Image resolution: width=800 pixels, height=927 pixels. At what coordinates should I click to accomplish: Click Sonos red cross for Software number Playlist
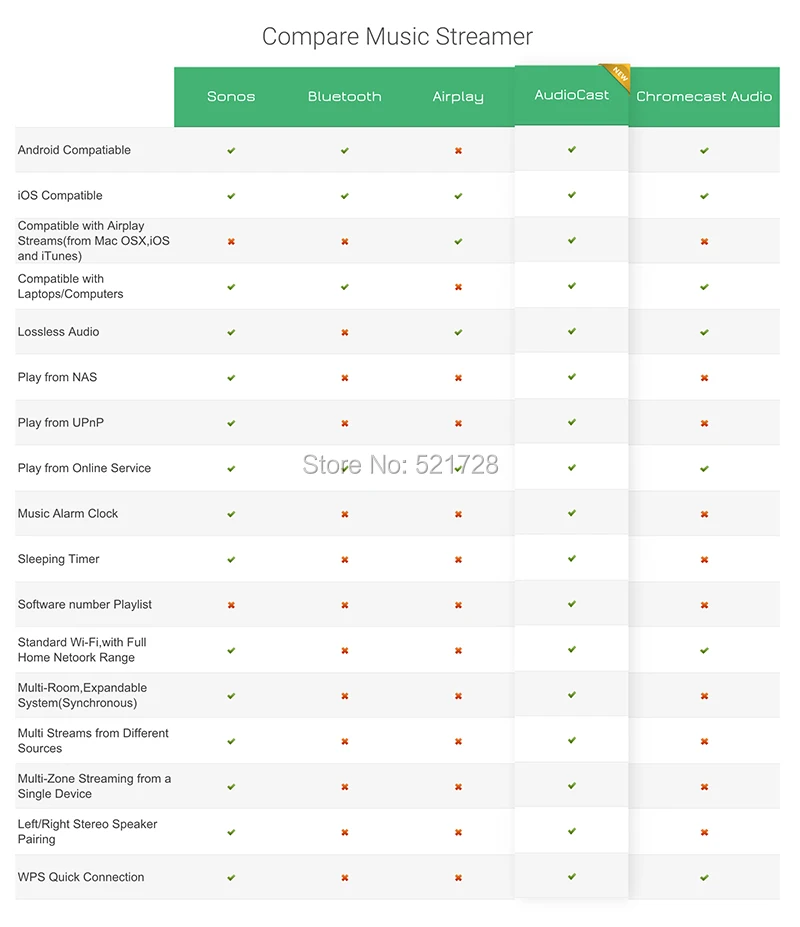(x=231, y=605)
